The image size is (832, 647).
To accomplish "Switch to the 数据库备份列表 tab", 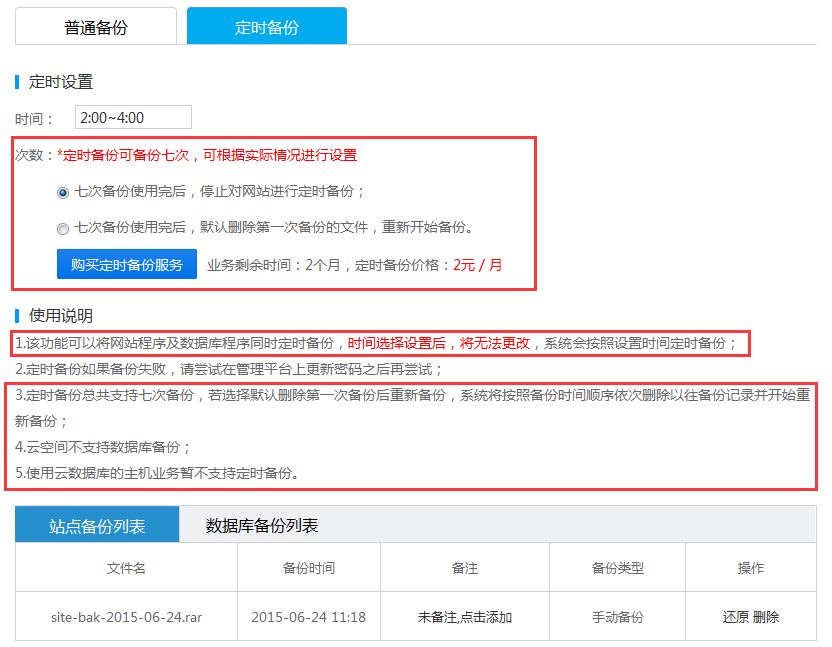I will pyautogui.click(x=262, y=525).
